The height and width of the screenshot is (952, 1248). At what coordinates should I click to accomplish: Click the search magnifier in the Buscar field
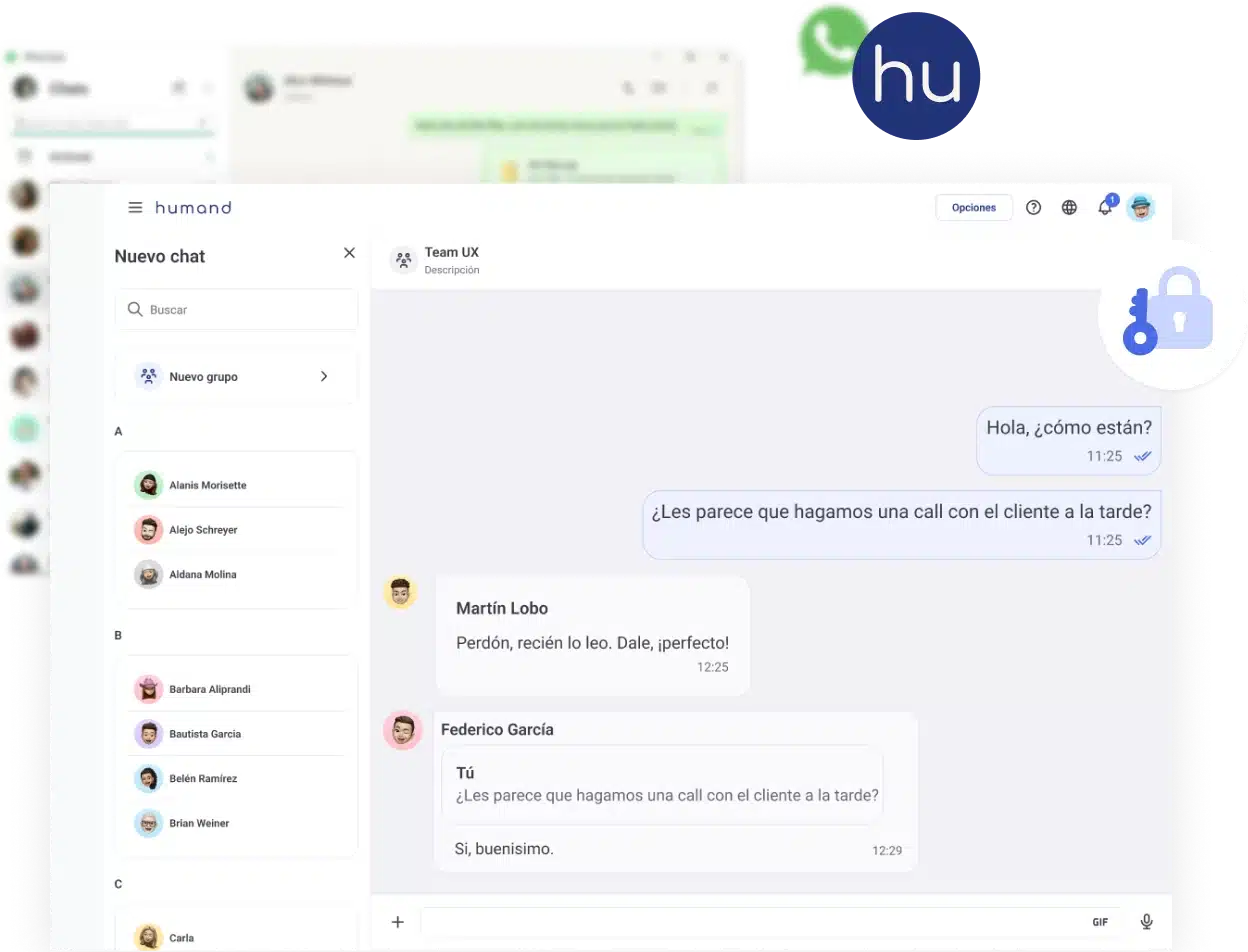tap(136, 309)
